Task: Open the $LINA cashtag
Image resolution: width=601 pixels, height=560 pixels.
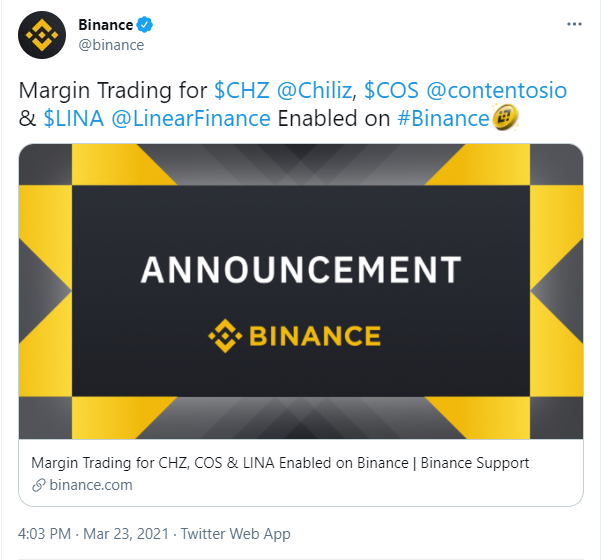Action: 74,118
